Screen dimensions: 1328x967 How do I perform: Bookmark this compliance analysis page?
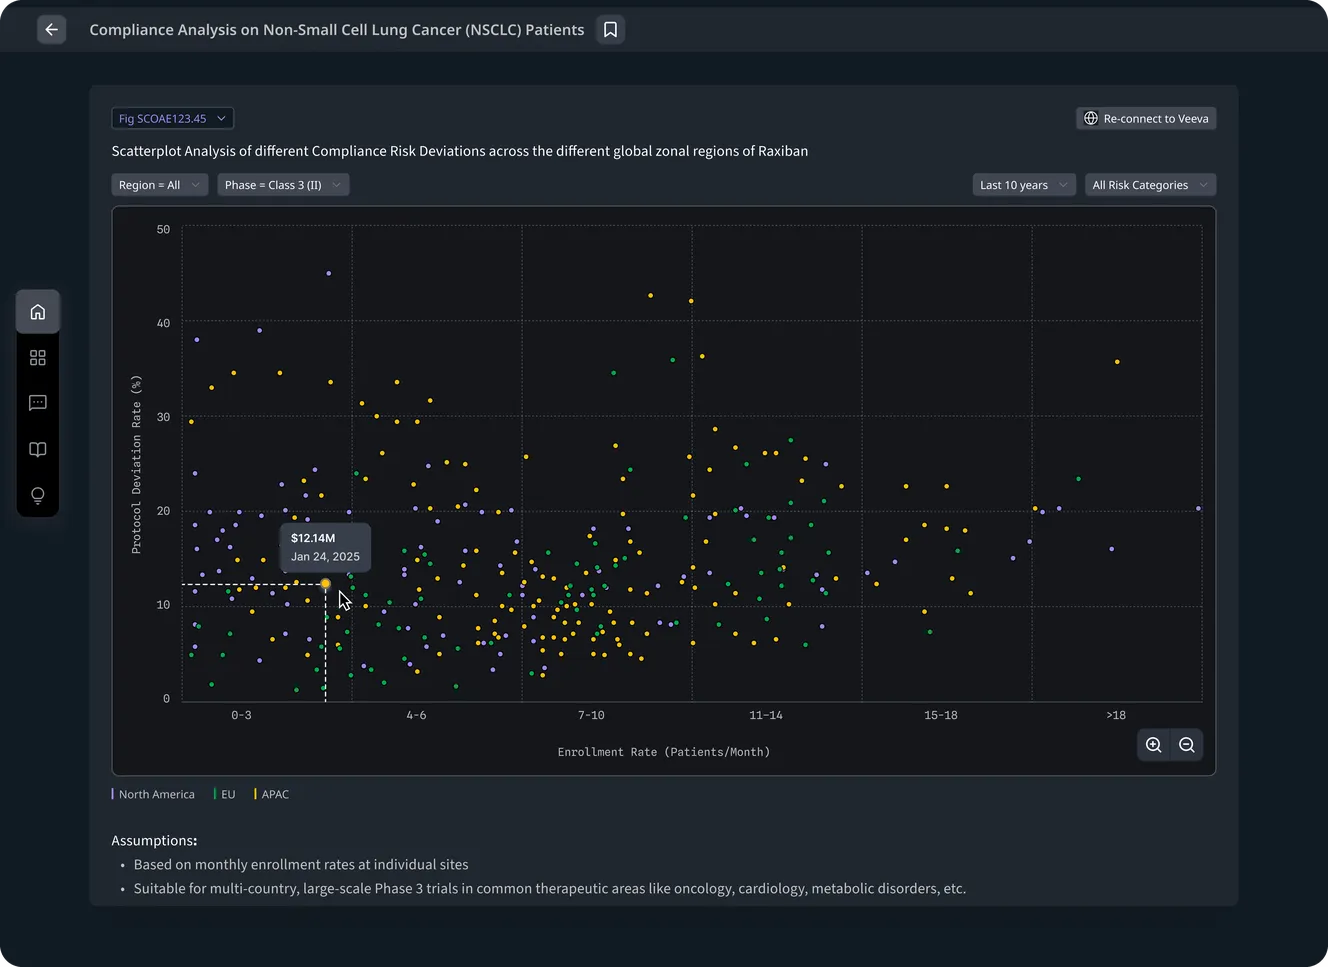(610, 30)
